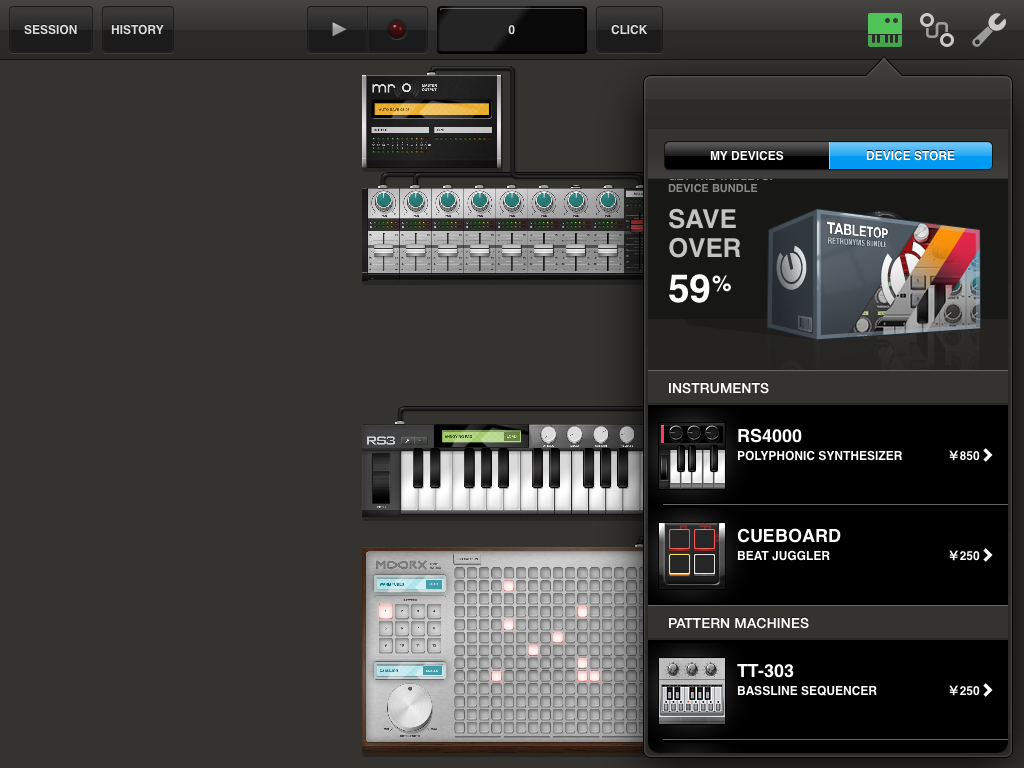Toggle the CLICK metronome
This screenshot has width=1024, height=768.
pos(629,29)
